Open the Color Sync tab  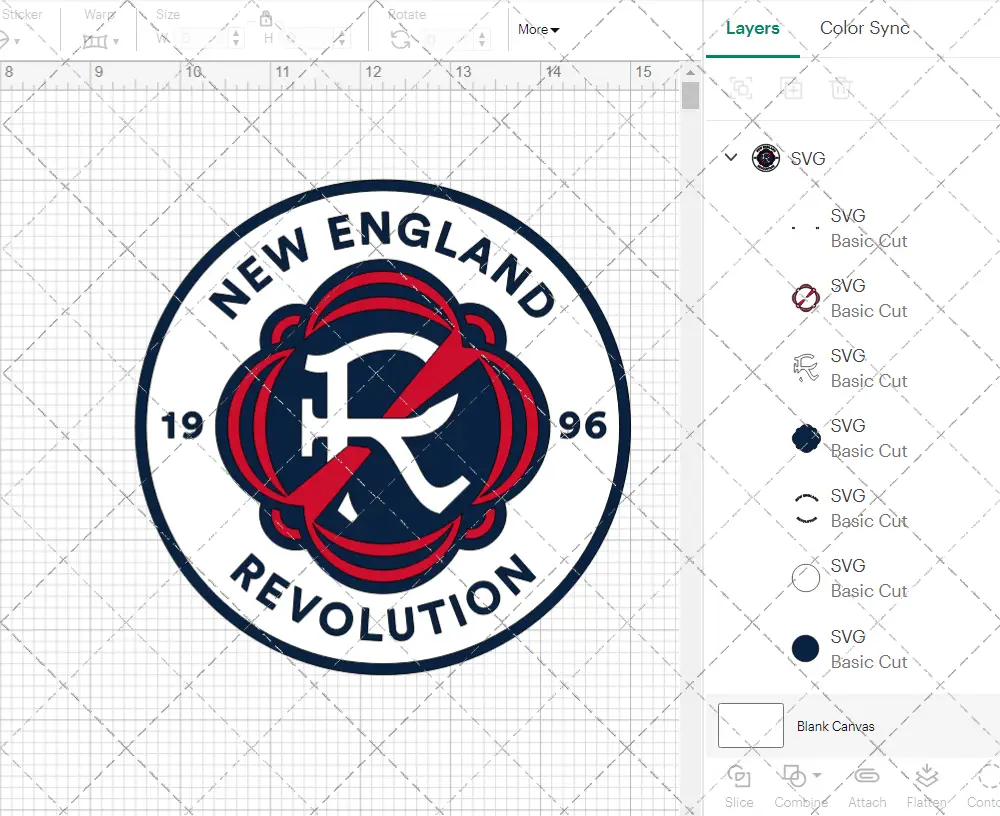click(x=864, y=28)
